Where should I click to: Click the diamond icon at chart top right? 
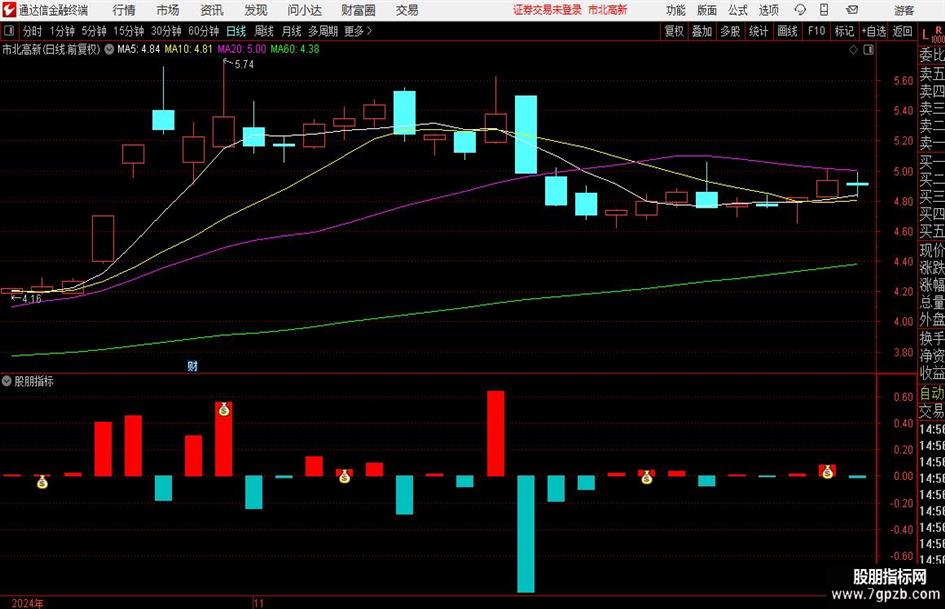[853, 50]
